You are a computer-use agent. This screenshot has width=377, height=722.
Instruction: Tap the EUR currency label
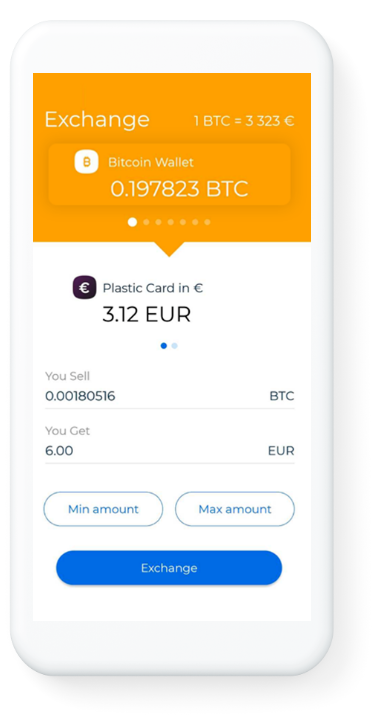tap(281, 450)
